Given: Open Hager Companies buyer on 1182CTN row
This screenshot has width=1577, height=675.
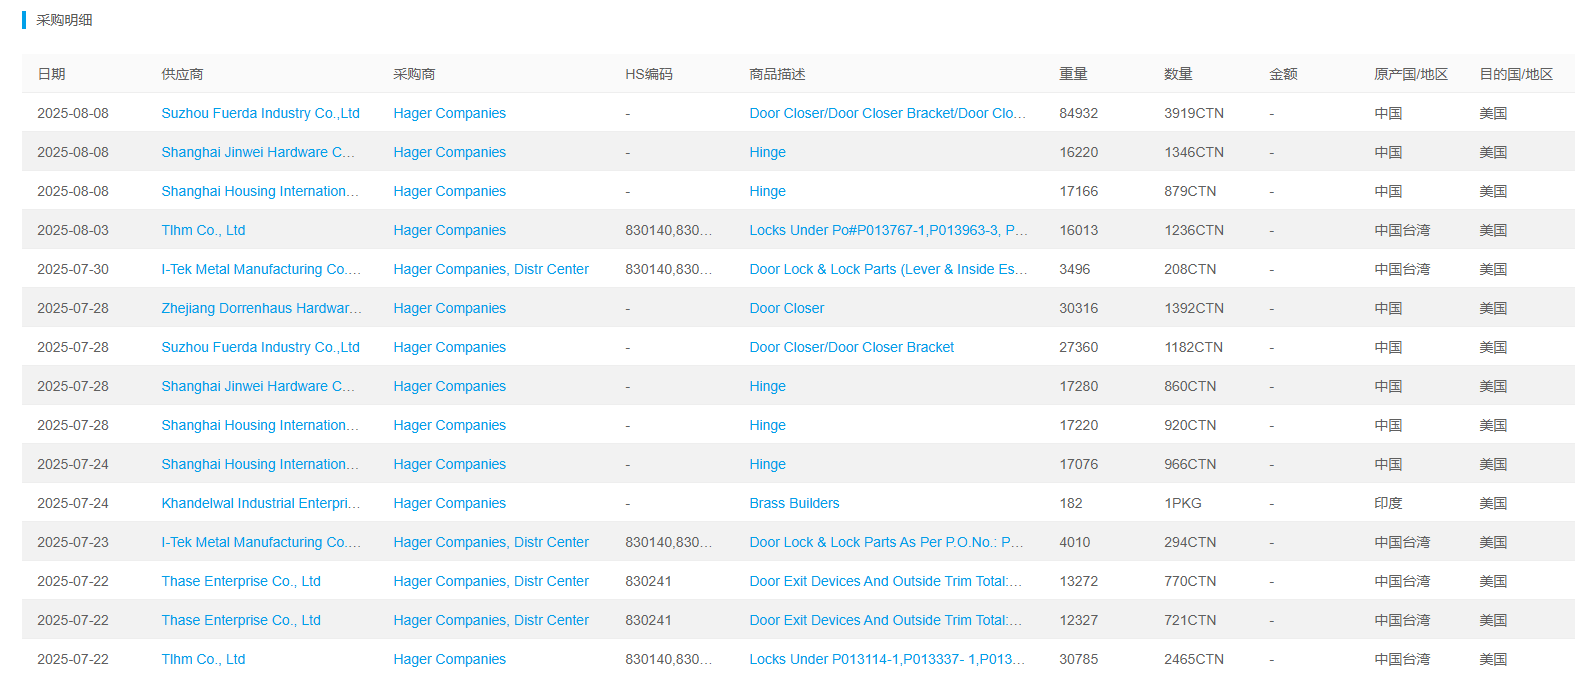Looking at the screenshot, I should click(x=449, y=347).
